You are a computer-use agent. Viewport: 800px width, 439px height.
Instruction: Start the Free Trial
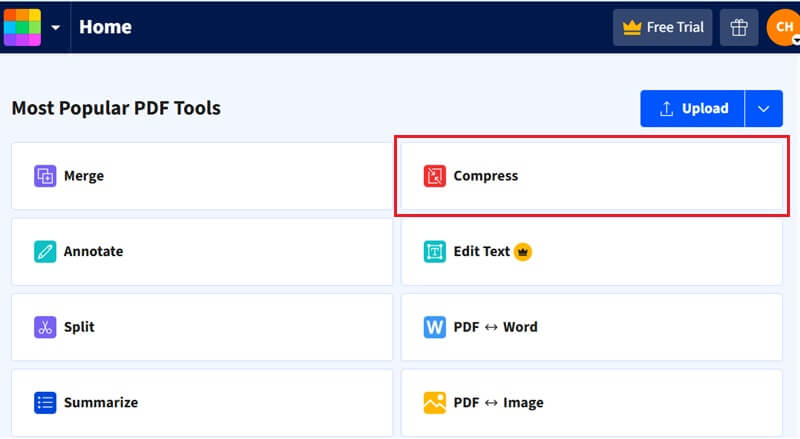point(662,28)
